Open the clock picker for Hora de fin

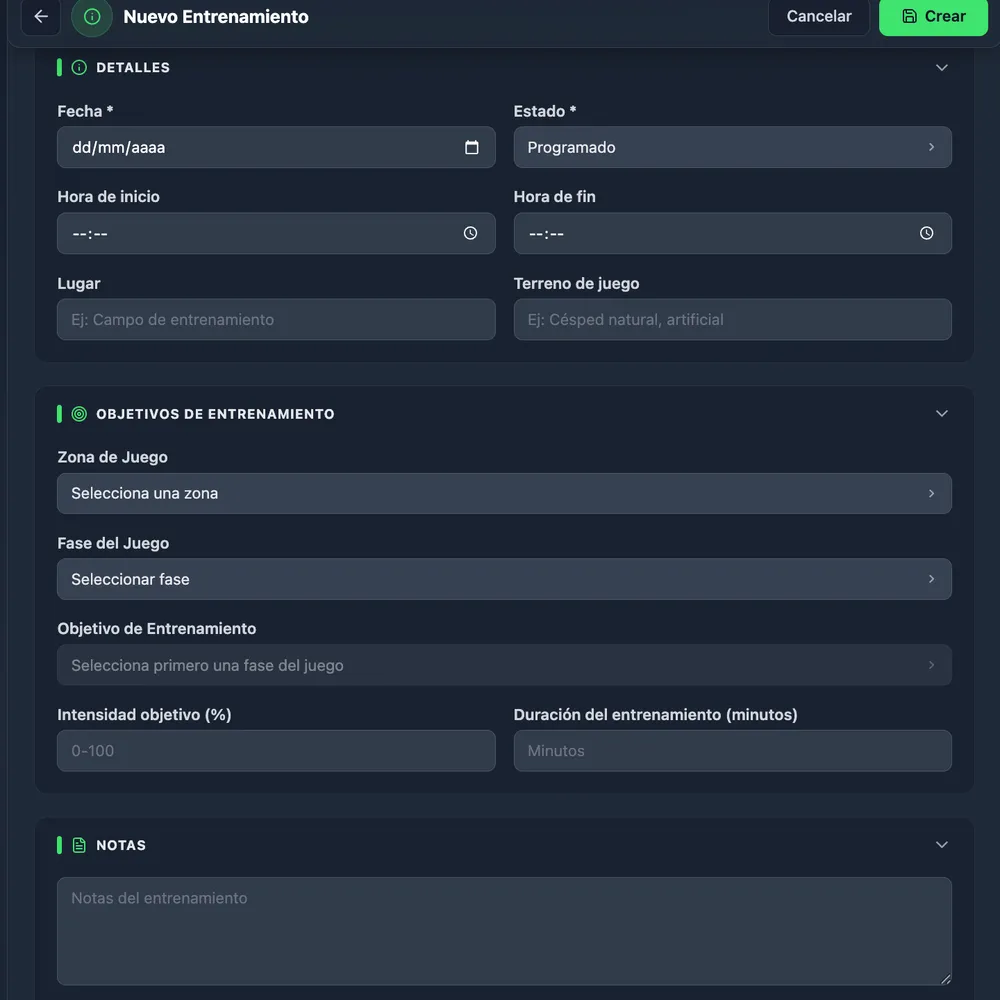[x=926, y=233]
